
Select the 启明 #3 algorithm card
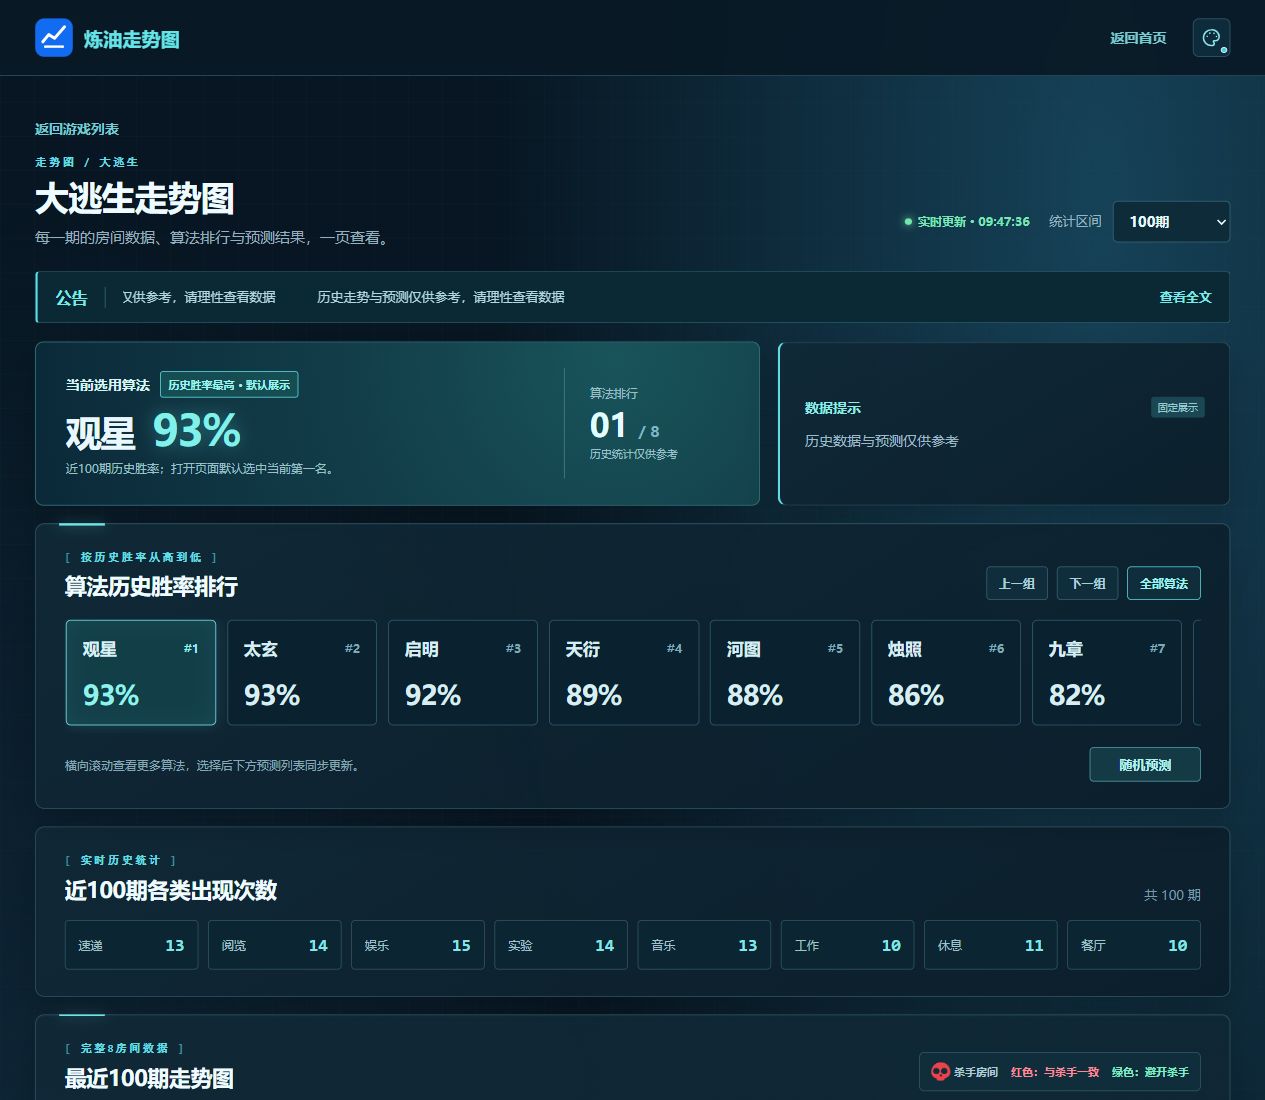pos(463,672)
